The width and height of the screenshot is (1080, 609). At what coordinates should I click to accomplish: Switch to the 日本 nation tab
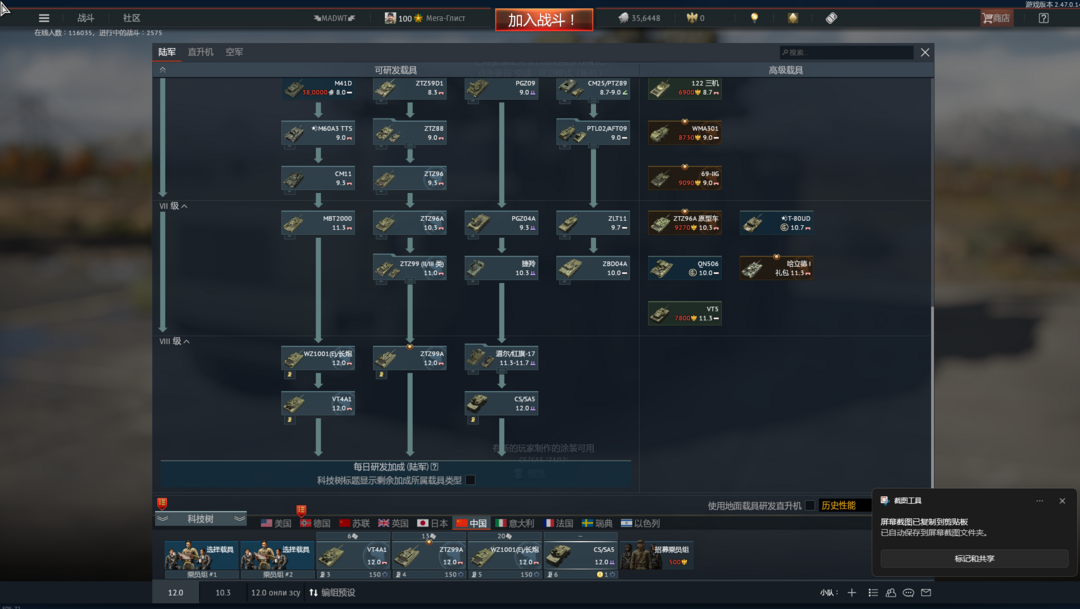[x=433, y=524]
